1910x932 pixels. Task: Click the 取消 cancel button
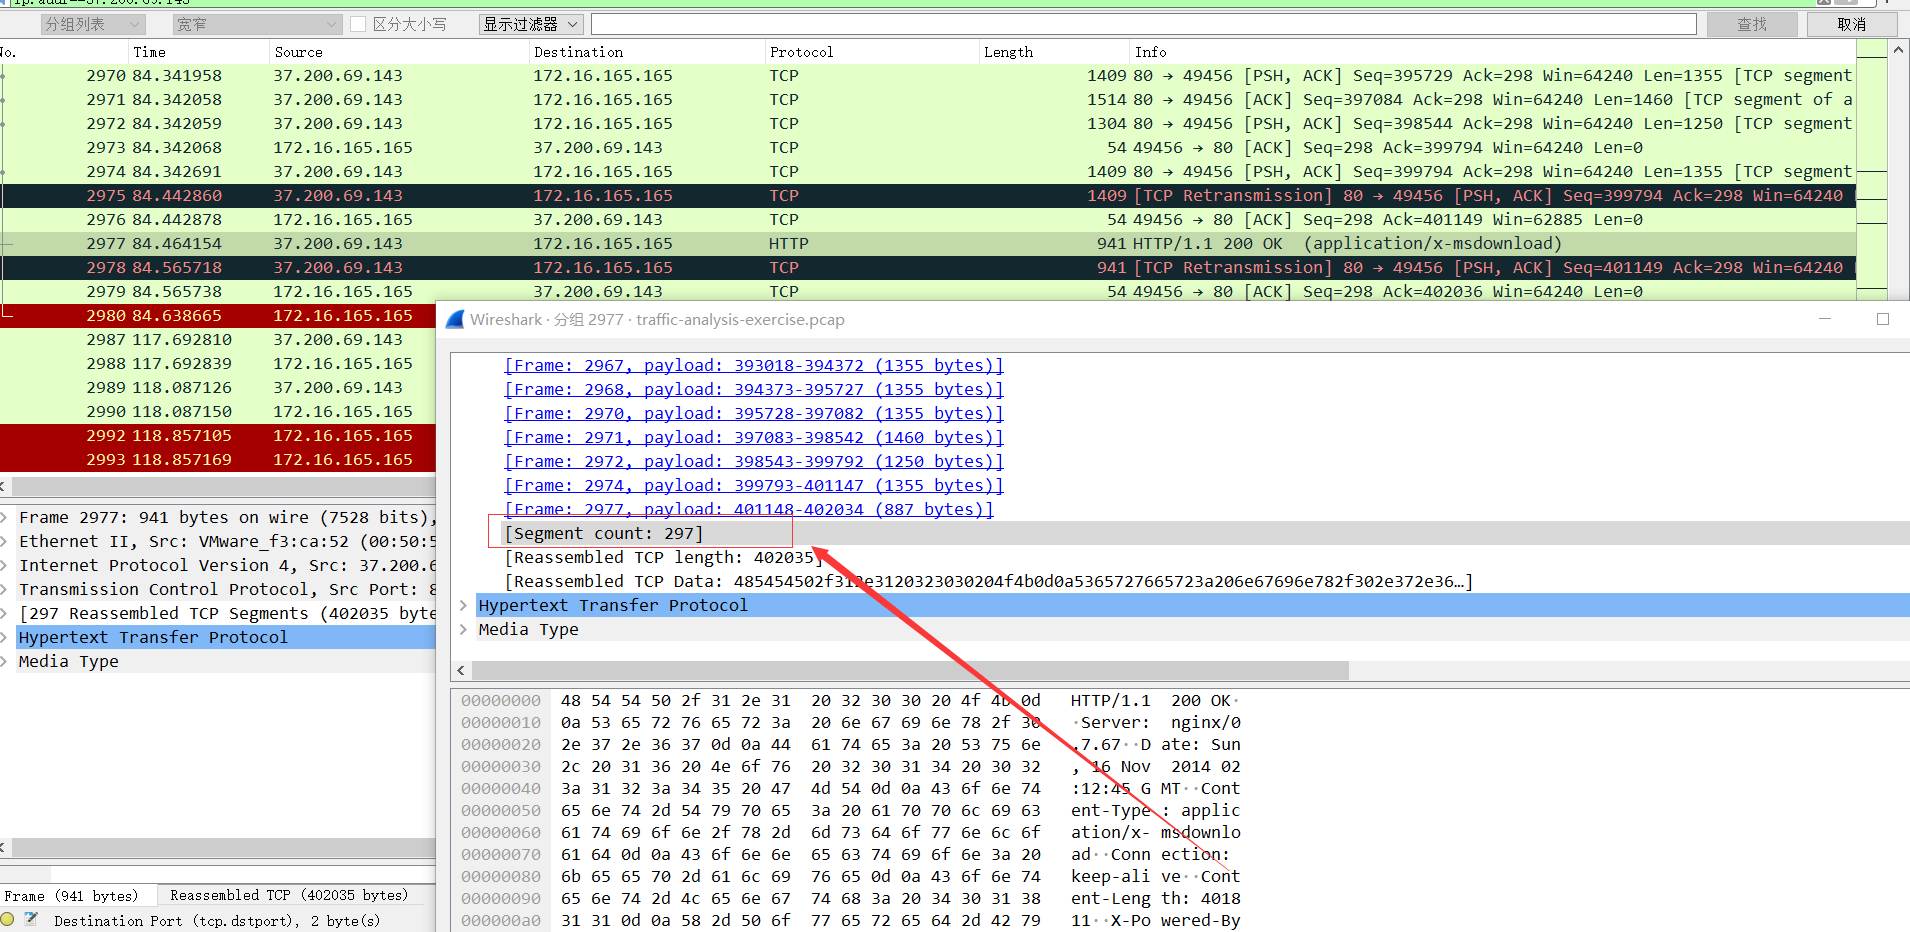click(1852, 24)
